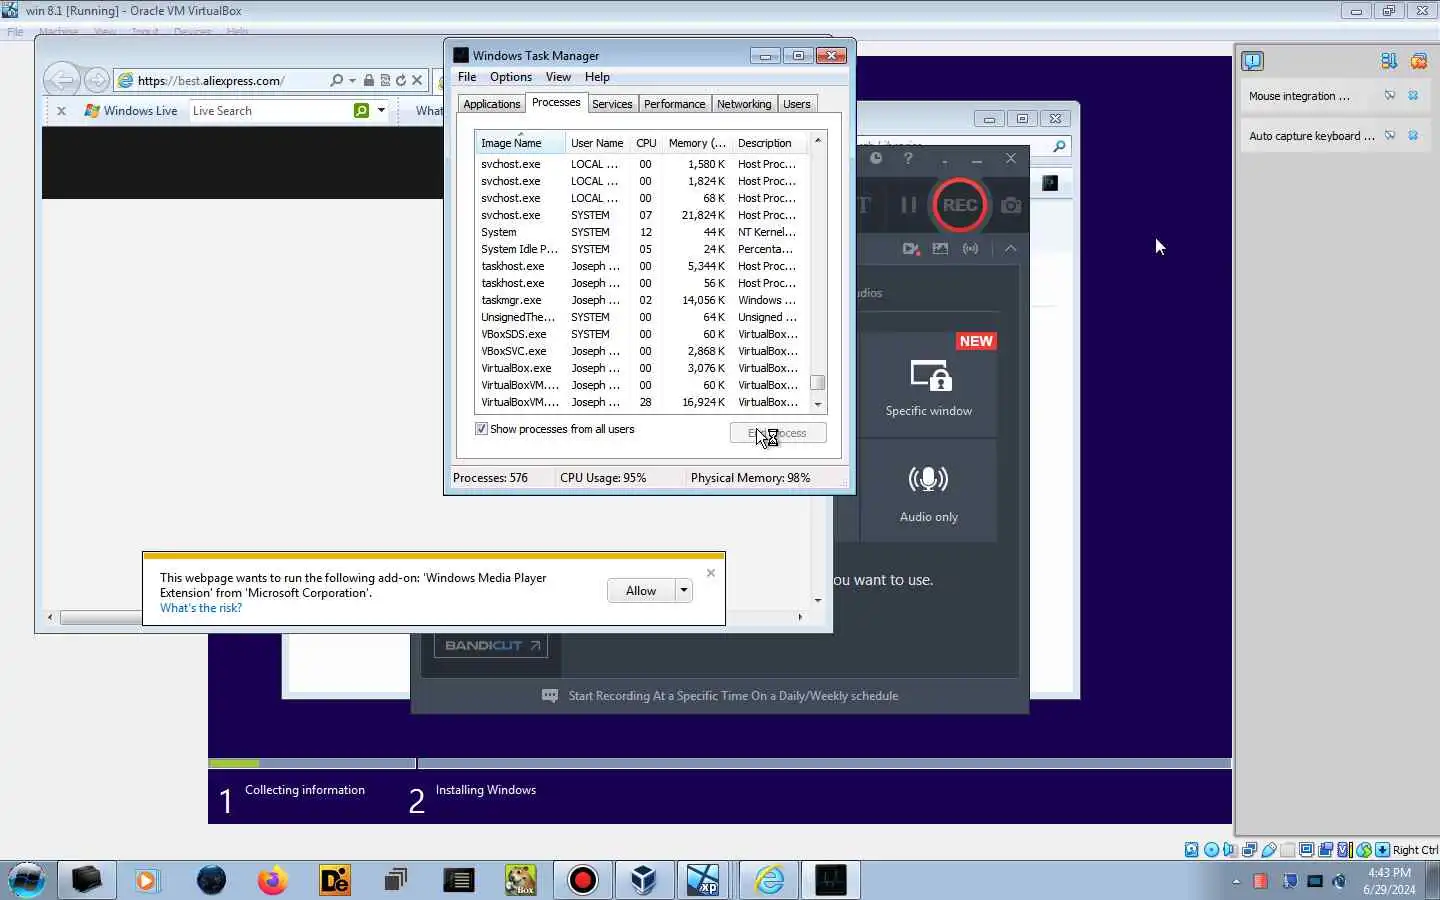Image resolution: width=1440 pixels, height=900 pixels.
Task: Click Internet Explorer back button
Action: (x=62, y=80)
